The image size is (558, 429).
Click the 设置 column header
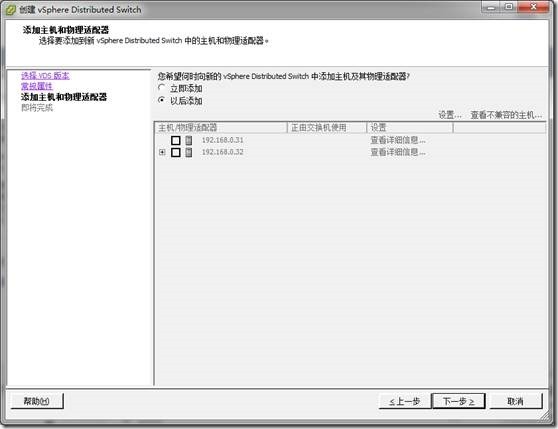click(410, 127)
